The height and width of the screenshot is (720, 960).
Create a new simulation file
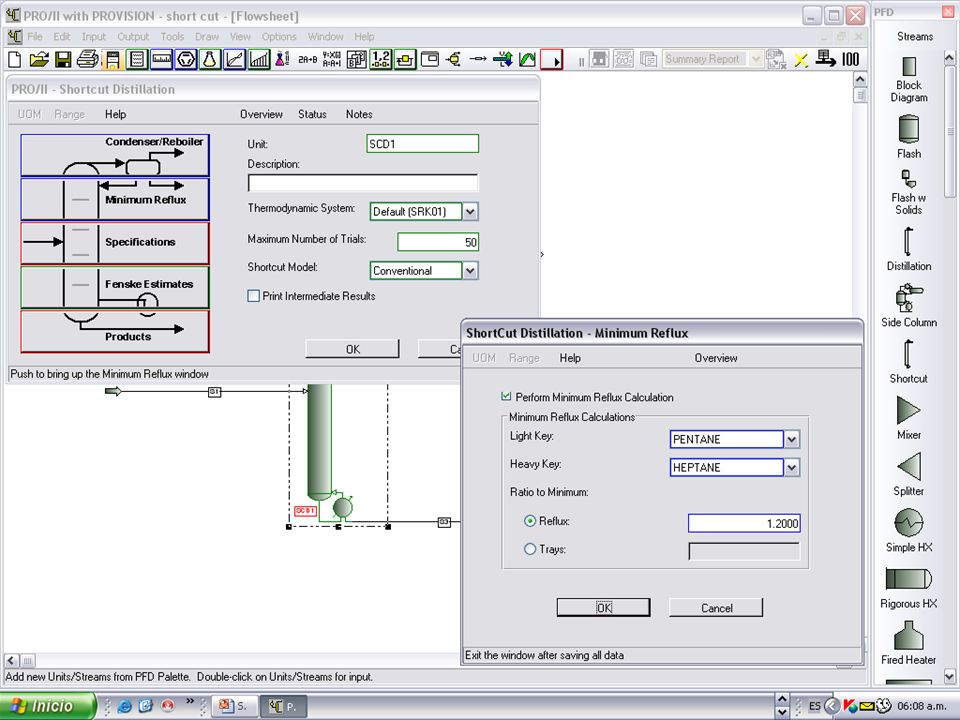tap(15, 59)
